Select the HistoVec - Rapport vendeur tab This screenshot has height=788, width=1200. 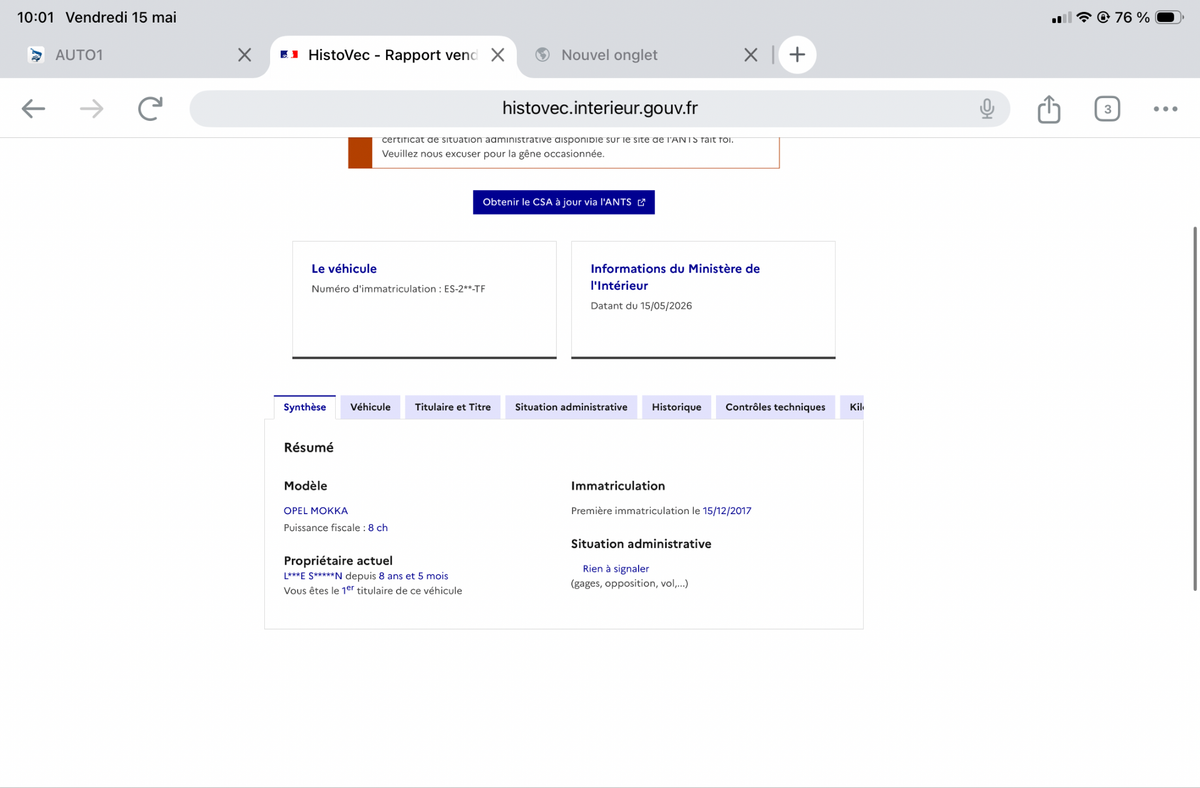point(393,55)
